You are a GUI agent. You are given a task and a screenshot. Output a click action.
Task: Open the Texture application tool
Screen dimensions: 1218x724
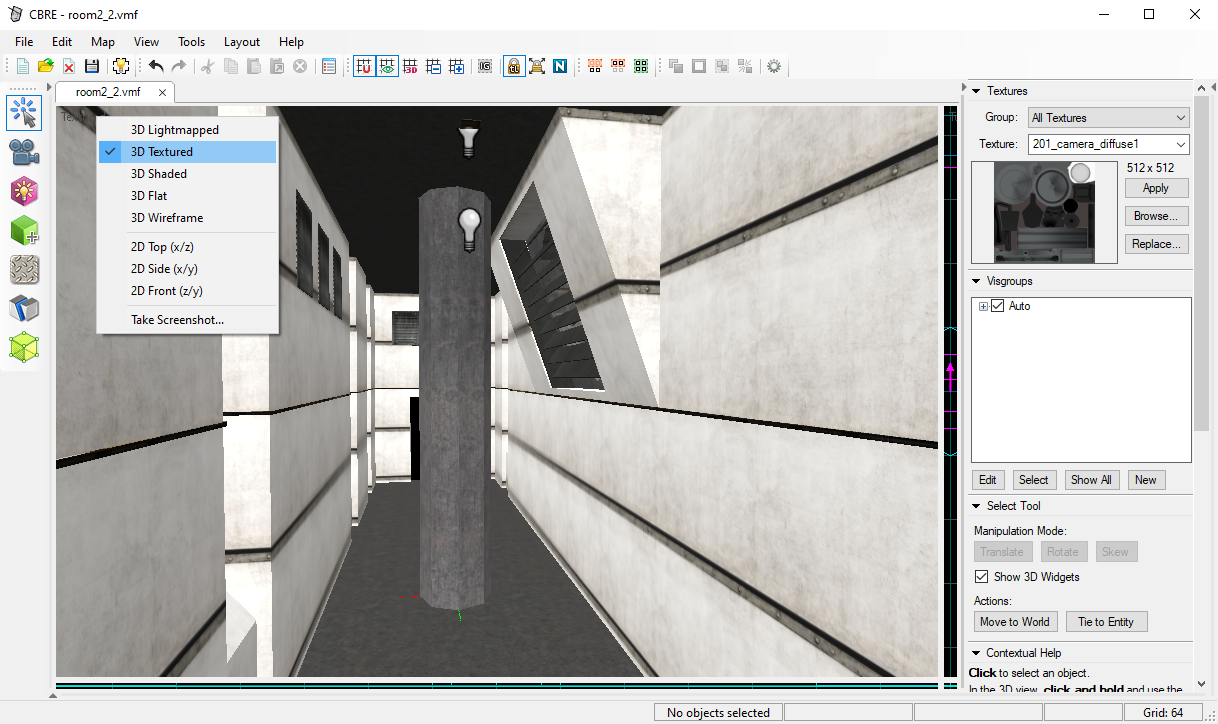point(24,269)
